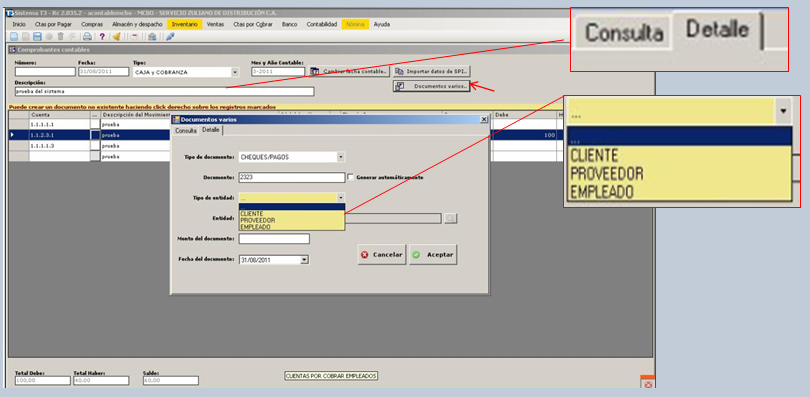Click the Aceptar button
This screenshot has height=397, width=810.
pyautogui.click(x=433, y=255)
